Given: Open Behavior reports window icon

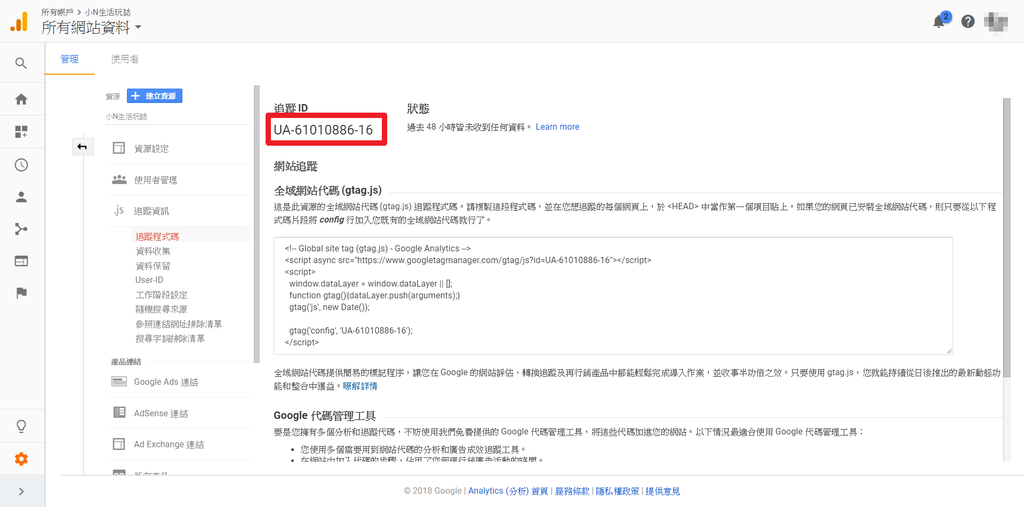Looking at the screenshot, I should (x=22, y=261).
